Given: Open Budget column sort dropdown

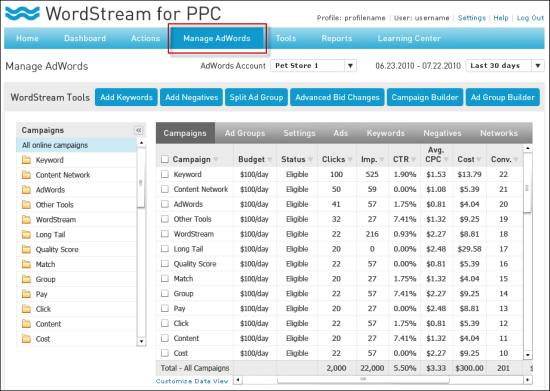Looking at the screenshot, I should coord(270,160).
